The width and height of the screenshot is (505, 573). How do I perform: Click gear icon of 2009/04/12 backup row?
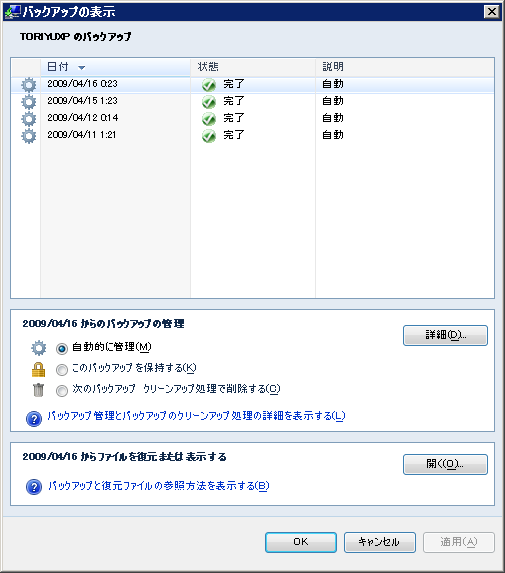pos(29,119)
